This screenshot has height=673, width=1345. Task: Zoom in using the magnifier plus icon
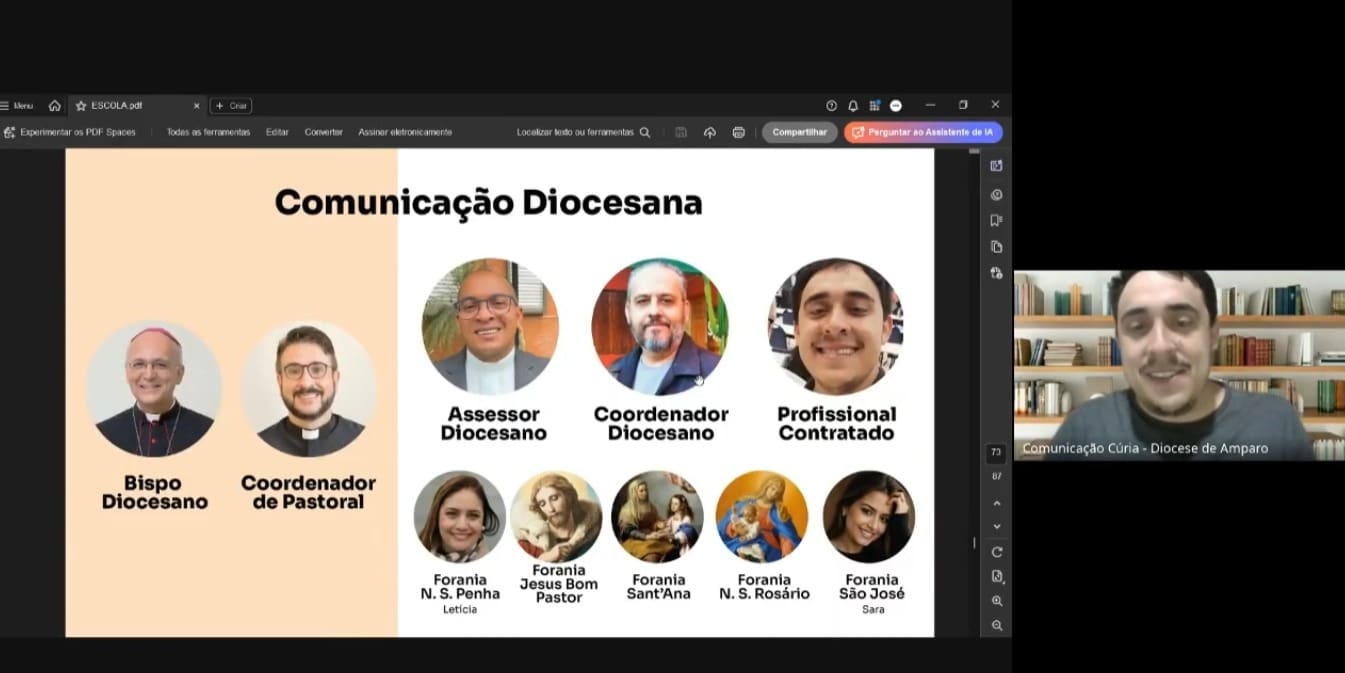[996, 601]
